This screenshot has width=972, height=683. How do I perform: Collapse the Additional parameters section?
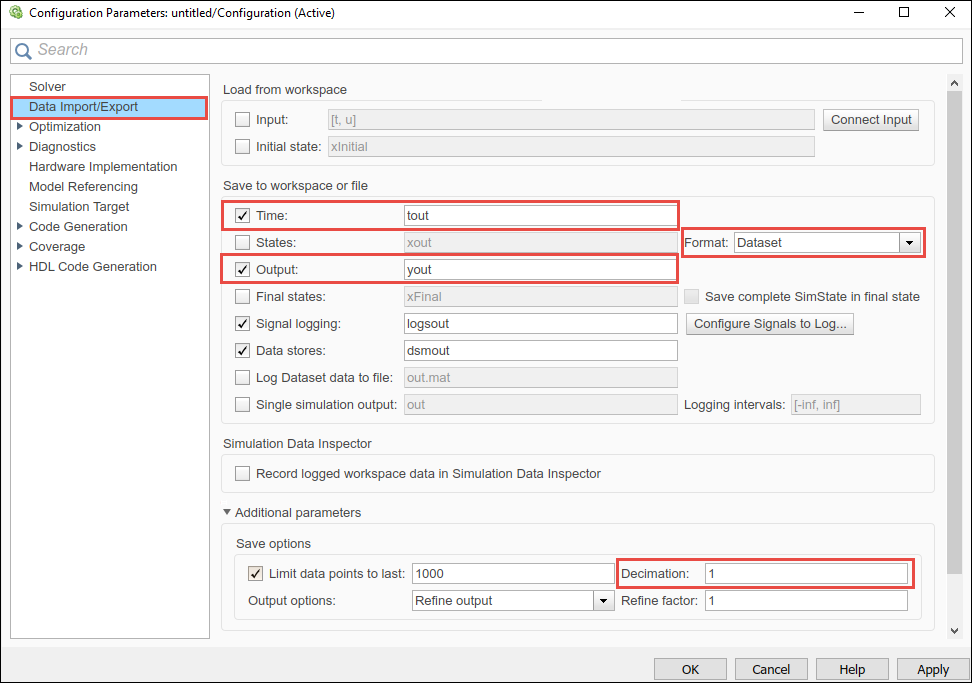226,512
